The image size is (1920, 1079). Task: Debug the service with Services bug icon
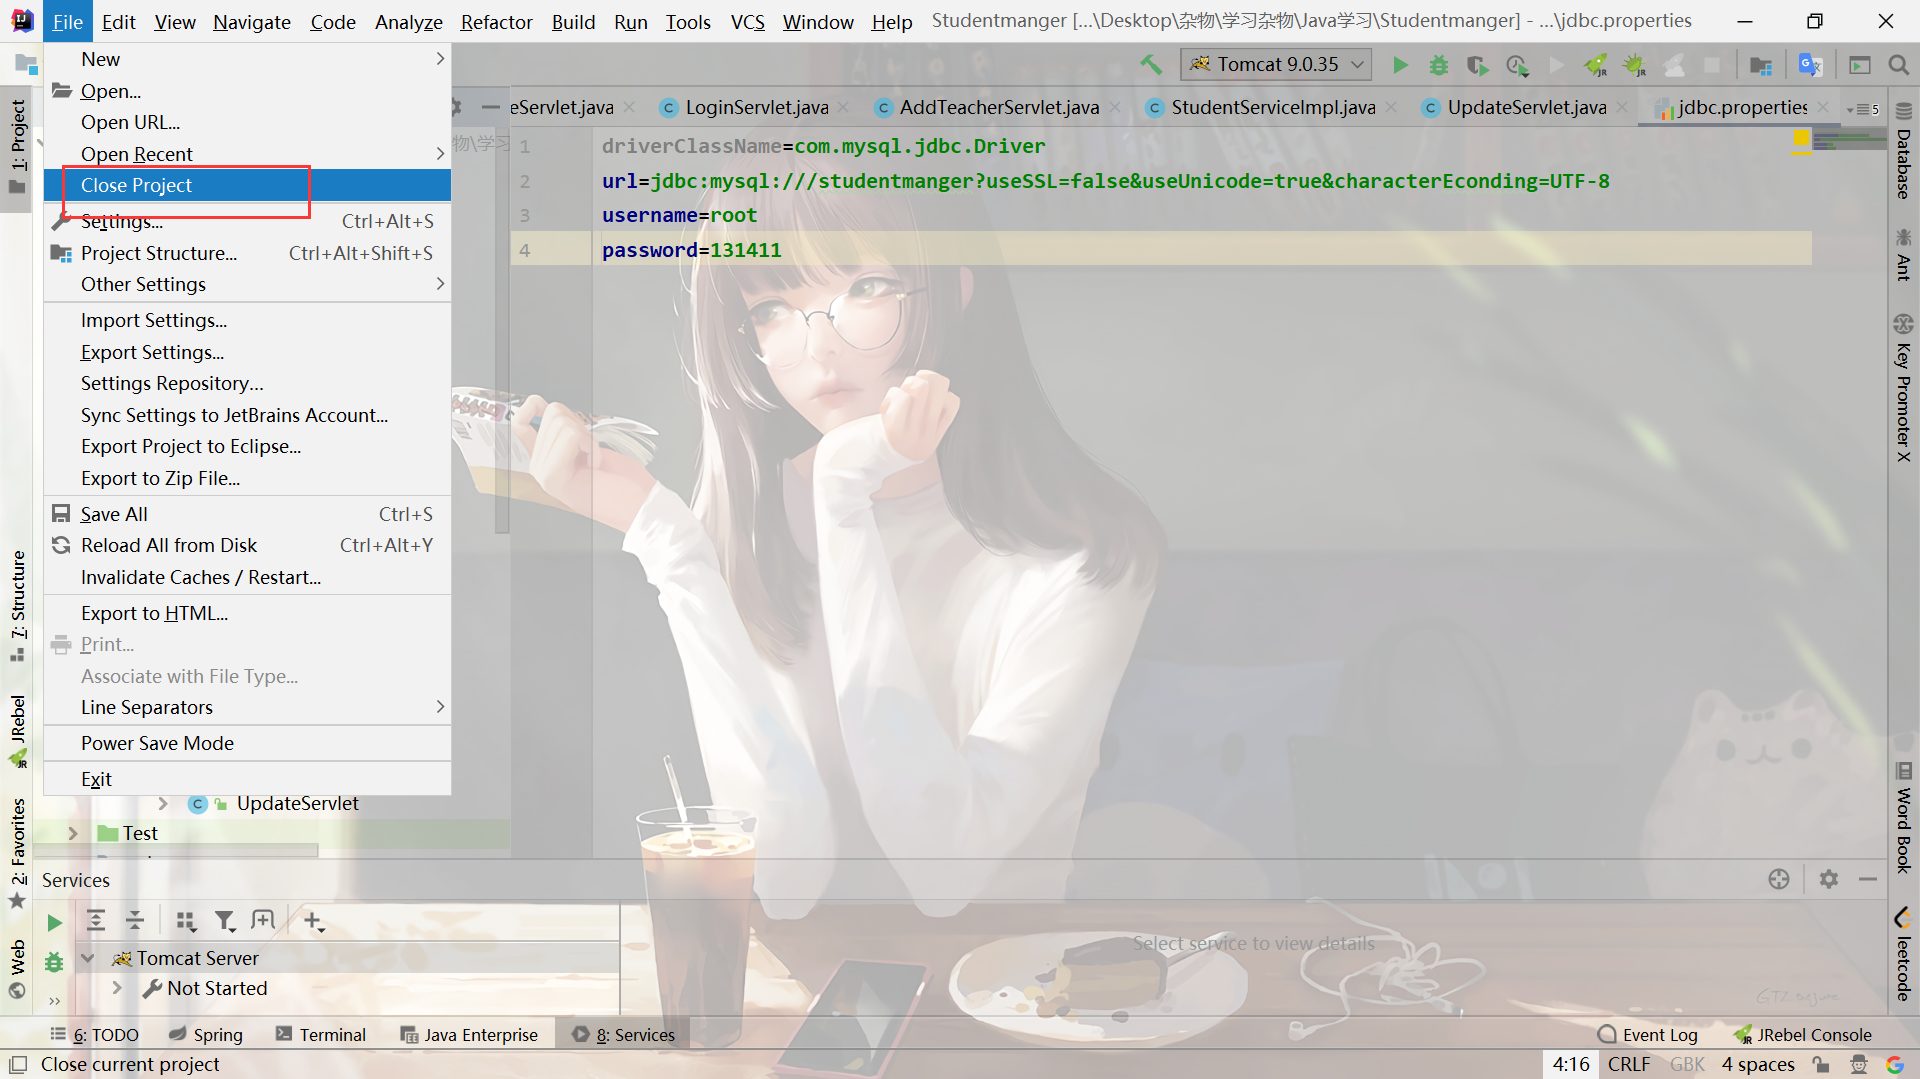[54, 962]
